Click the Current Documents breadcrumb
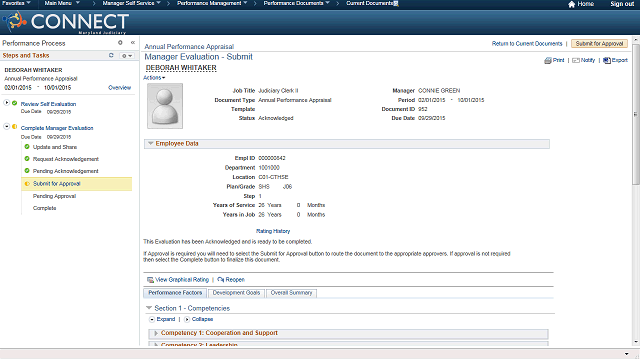This screenshot has width=640, height=360. coord(370,3)
